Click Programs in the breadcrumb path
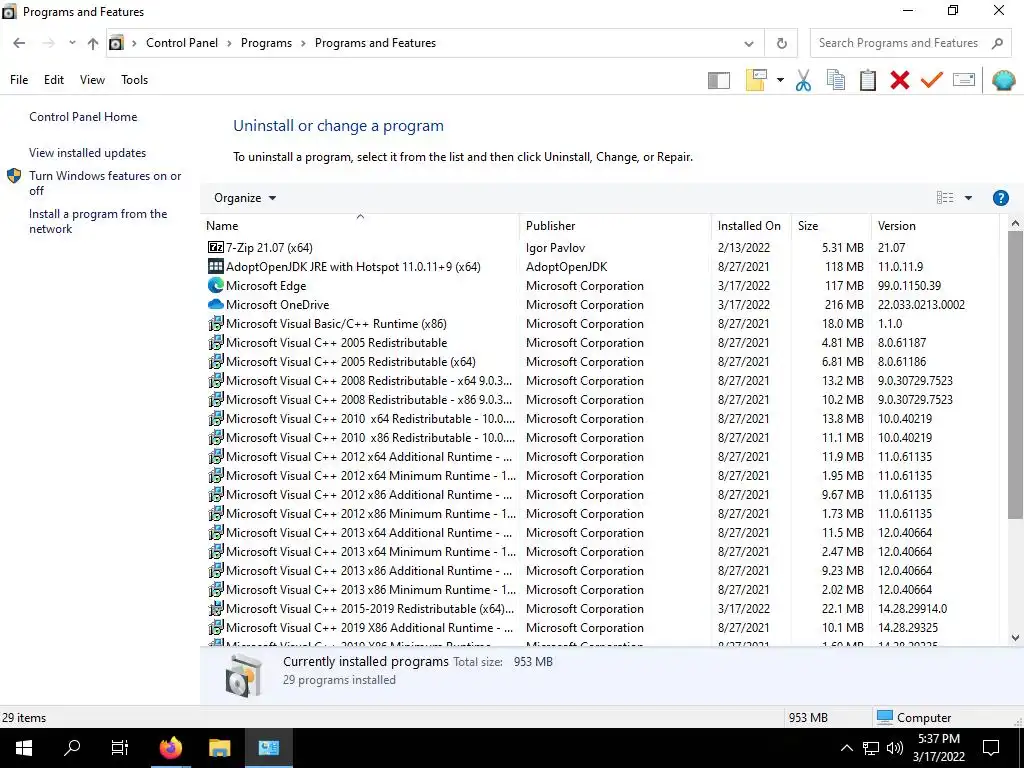This screenshot has height=768, width=1024. click(x=266, y=43)
